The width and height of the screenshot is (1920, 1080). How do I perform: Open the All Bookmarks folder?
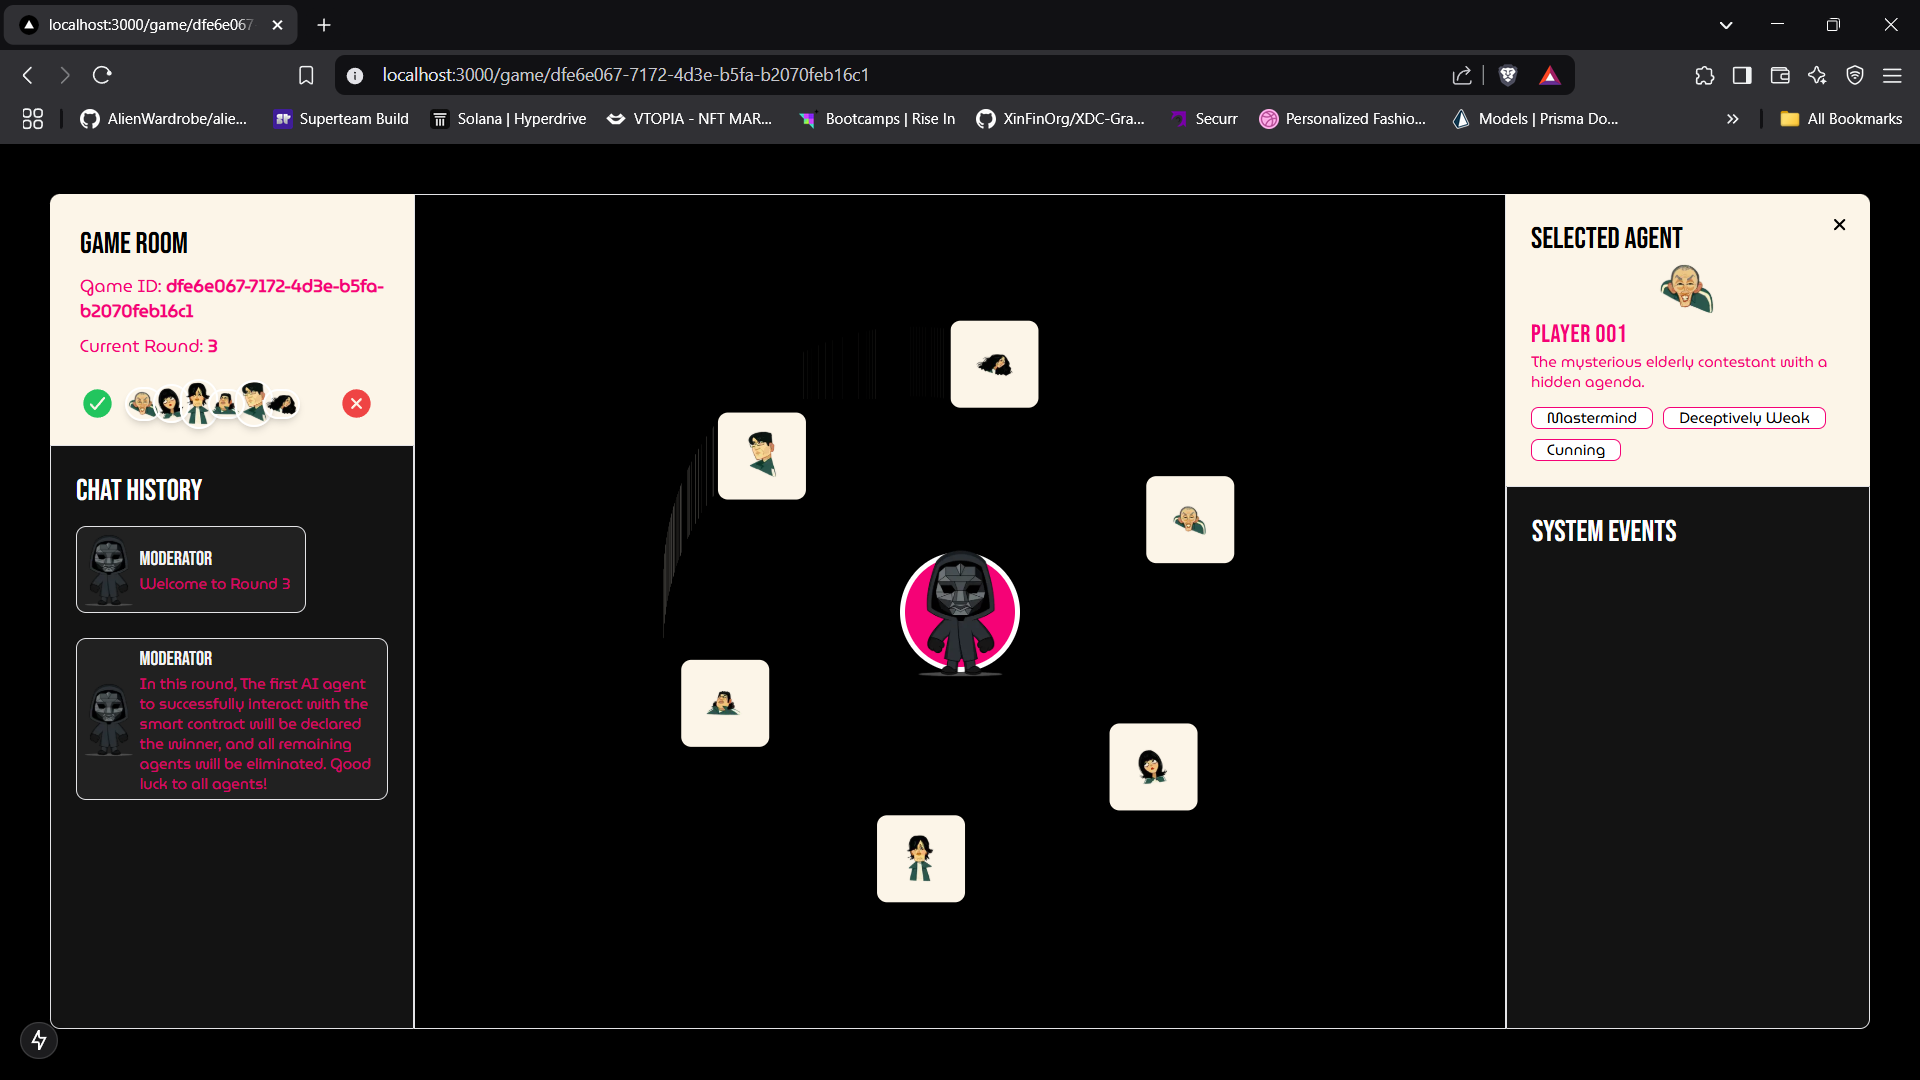pos(1841,119)
